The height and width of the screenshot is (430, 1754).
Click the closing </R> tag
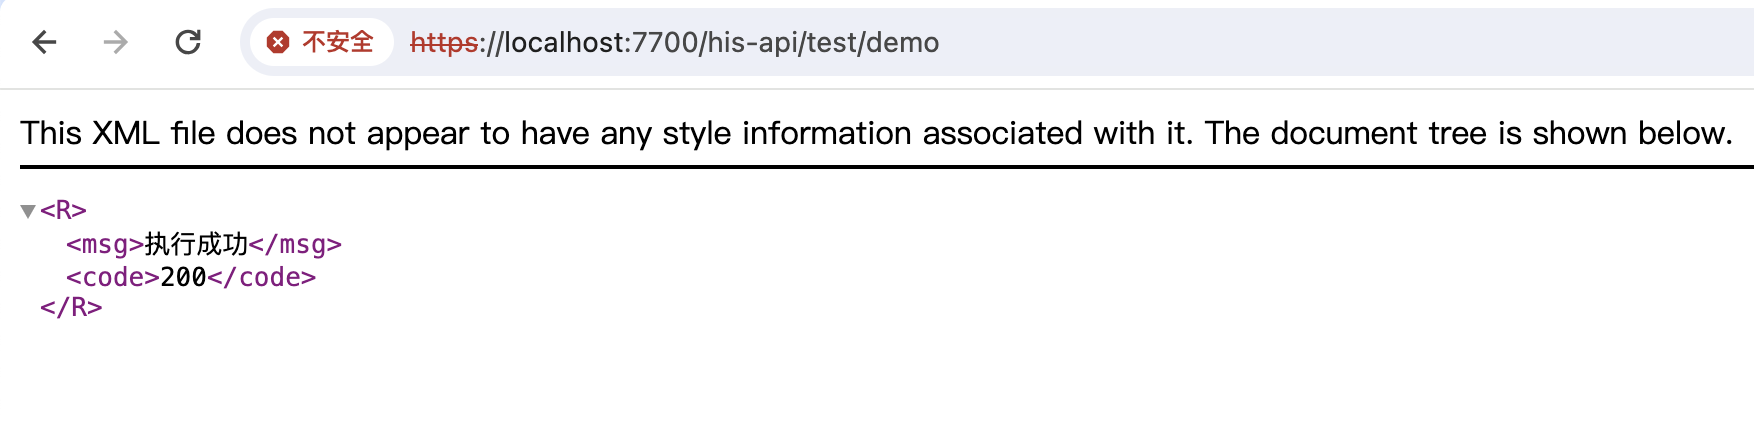71,307
